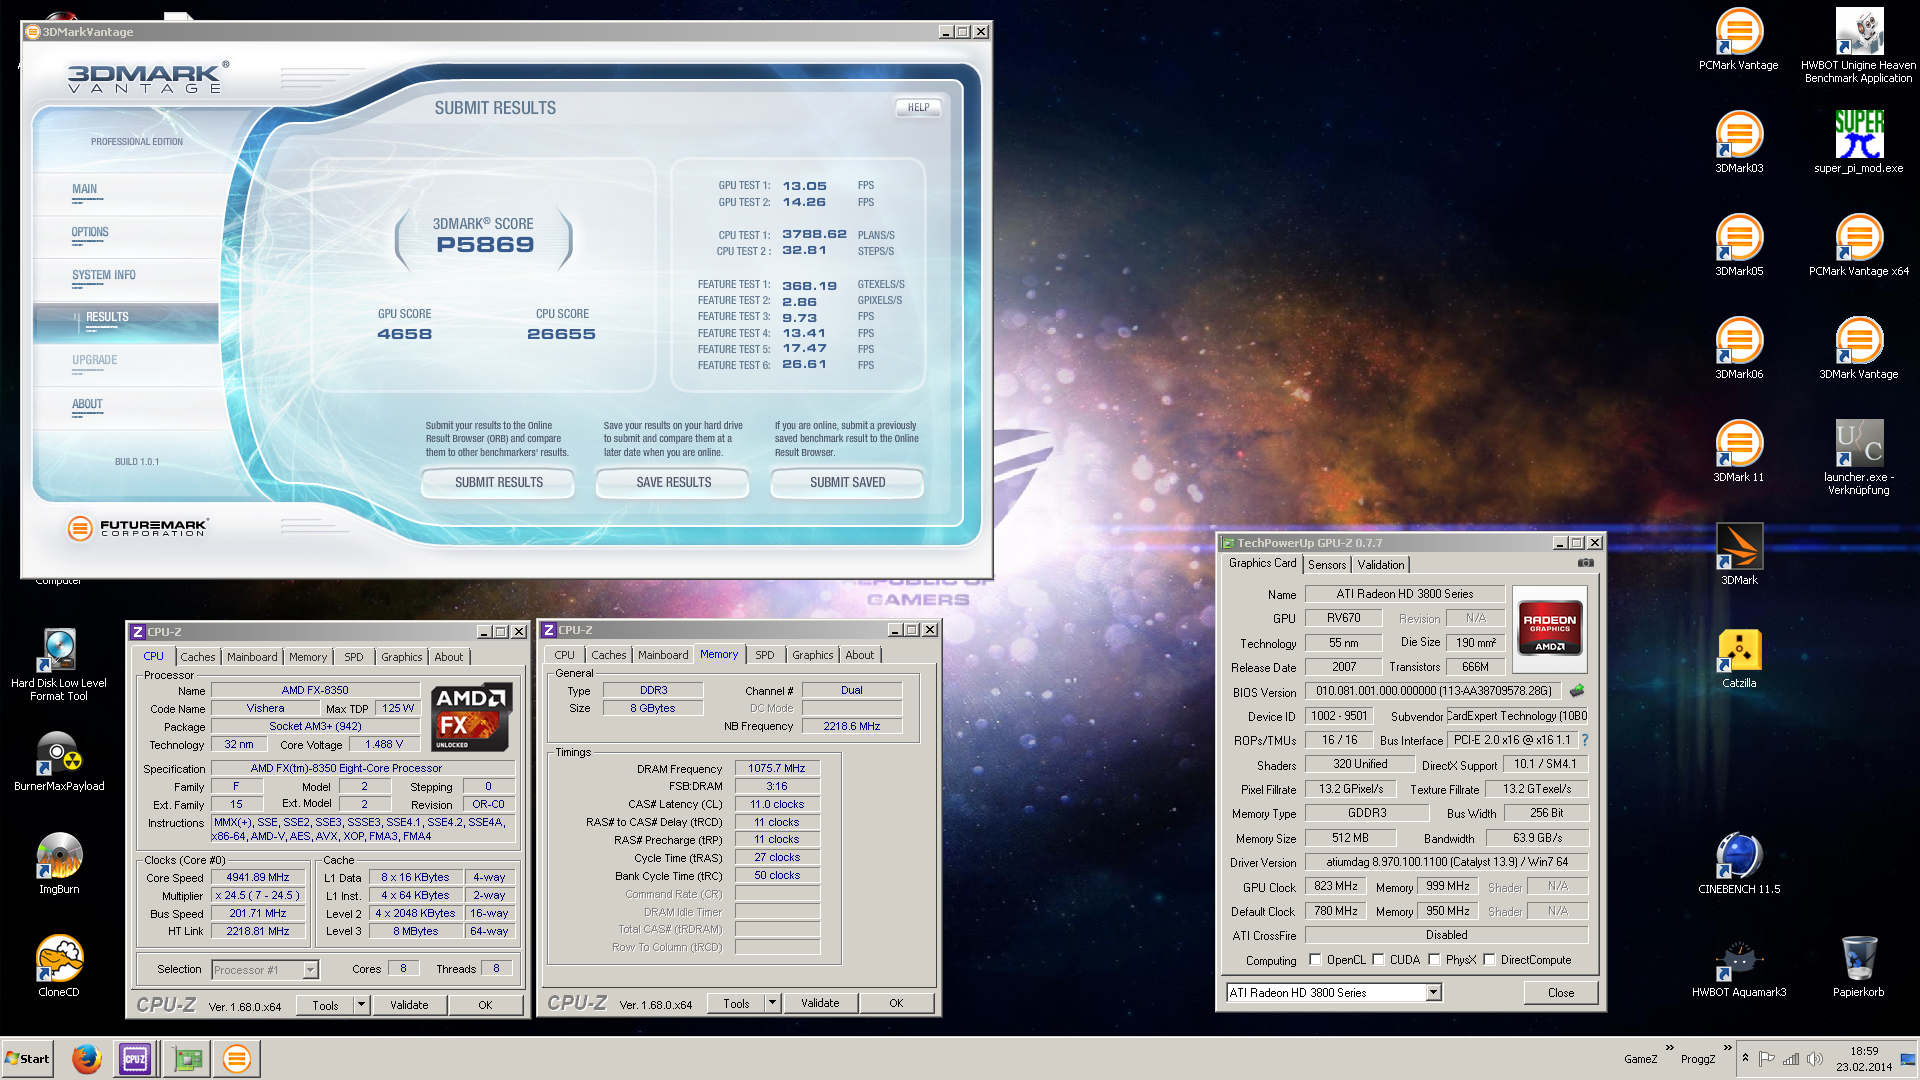The height and width of the screenshot is (1080, 1920).
Task: Click GPU-Z BIOS Version field
Action: point(1434,691)
